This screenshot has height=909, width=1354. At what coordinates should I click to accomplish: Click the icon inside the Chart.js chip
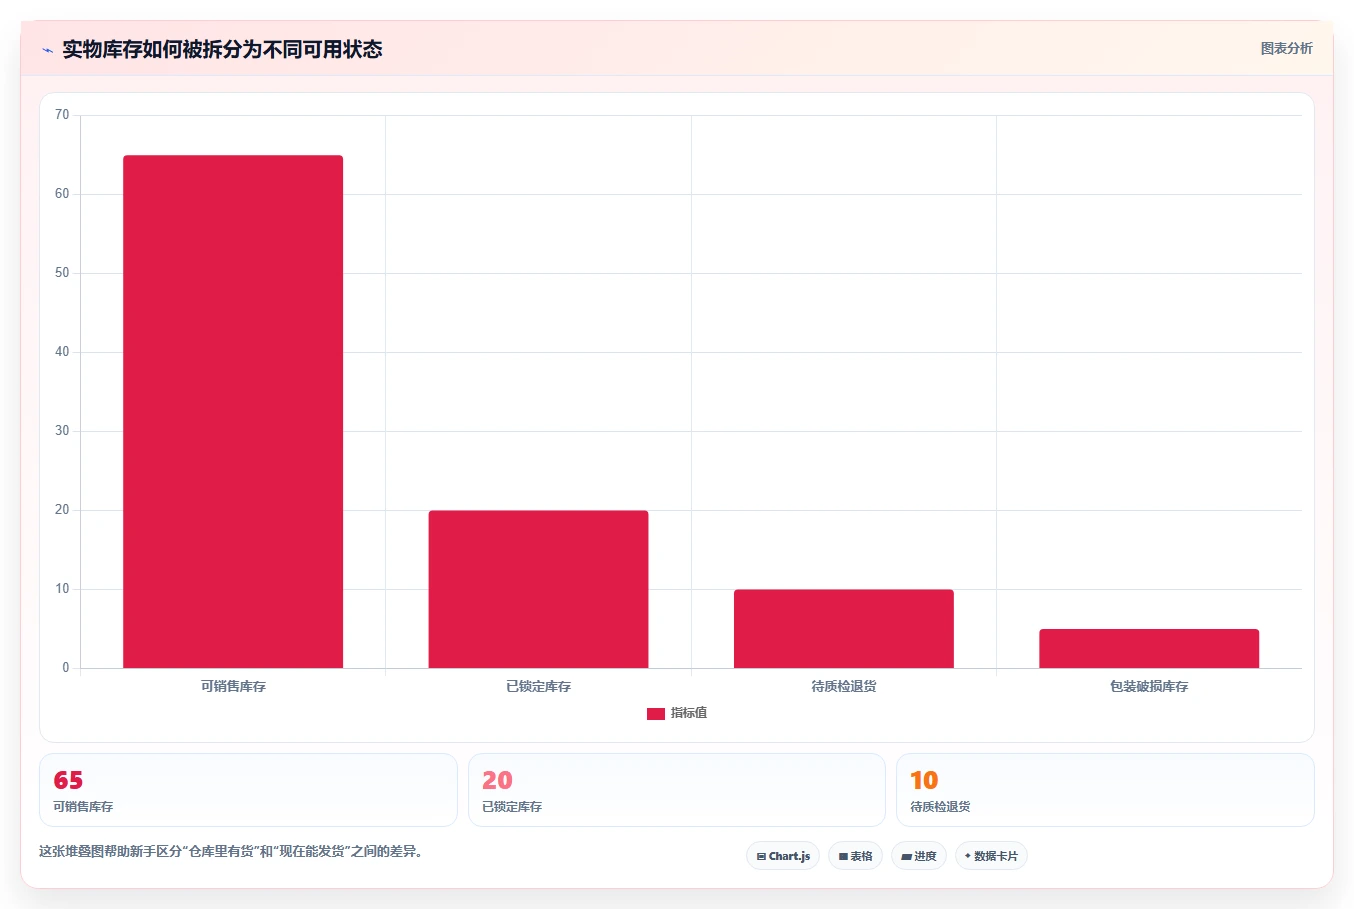(x=761, y=857)
